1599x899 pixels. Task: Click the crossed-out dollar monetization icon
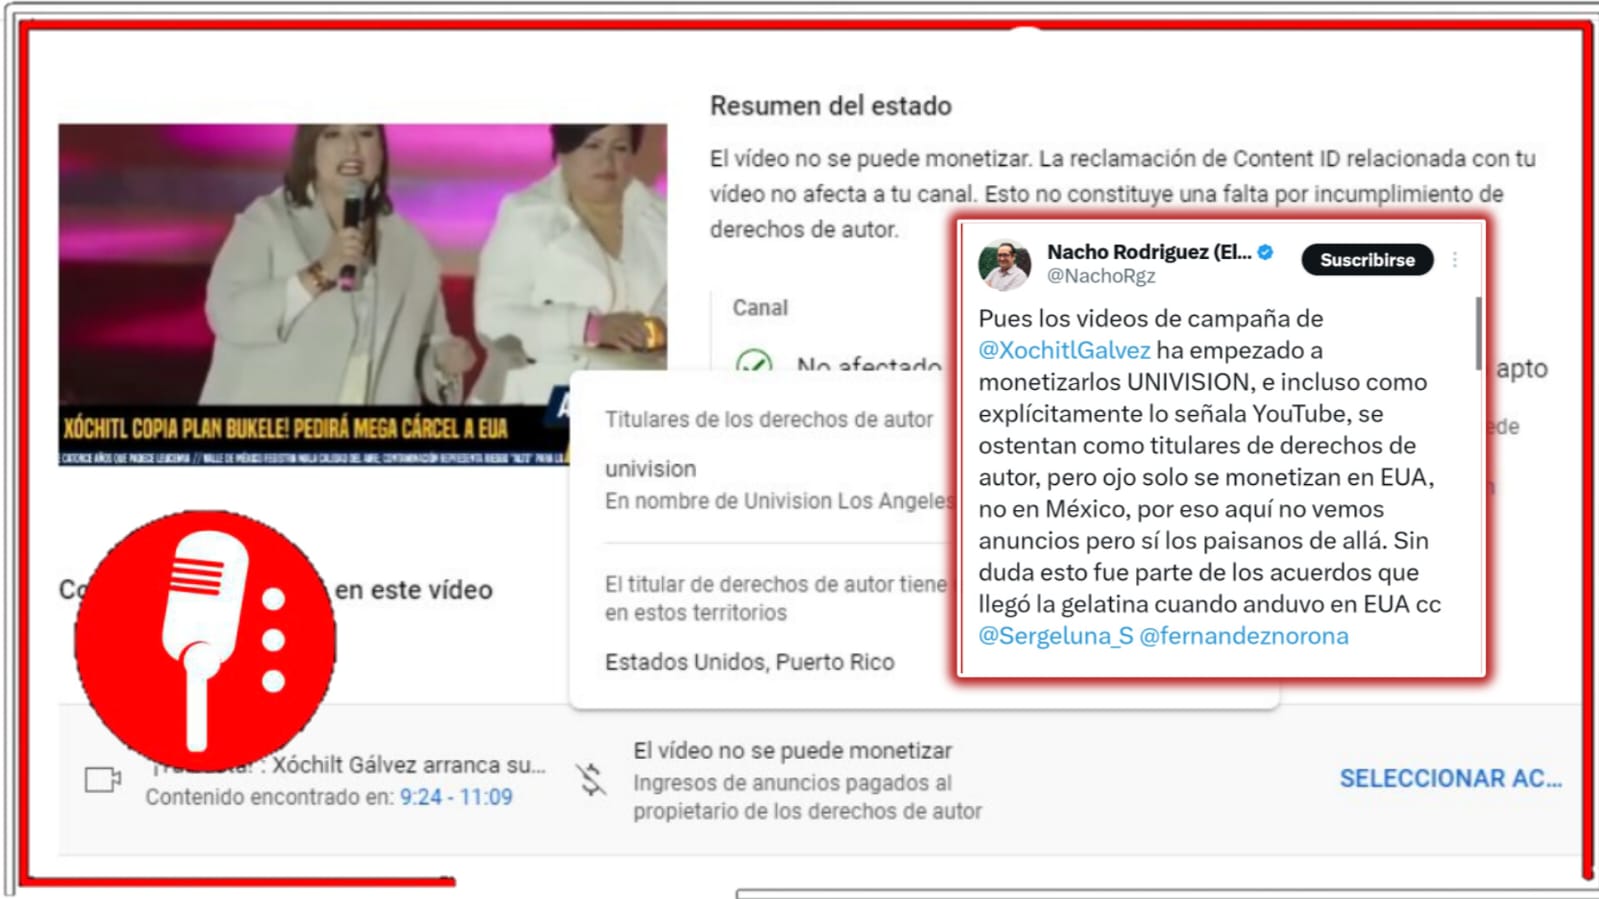pyautogui.click(x=592, y=780)
